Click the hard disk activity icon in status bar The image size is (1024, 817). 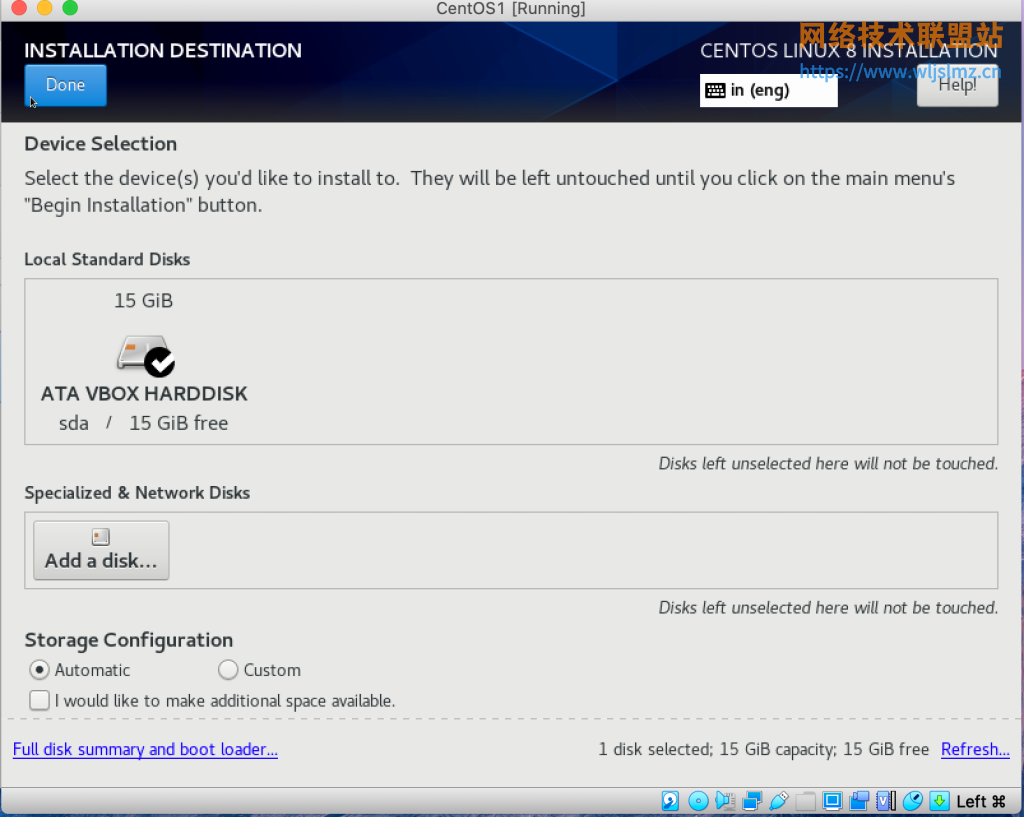tap(669, 800)
